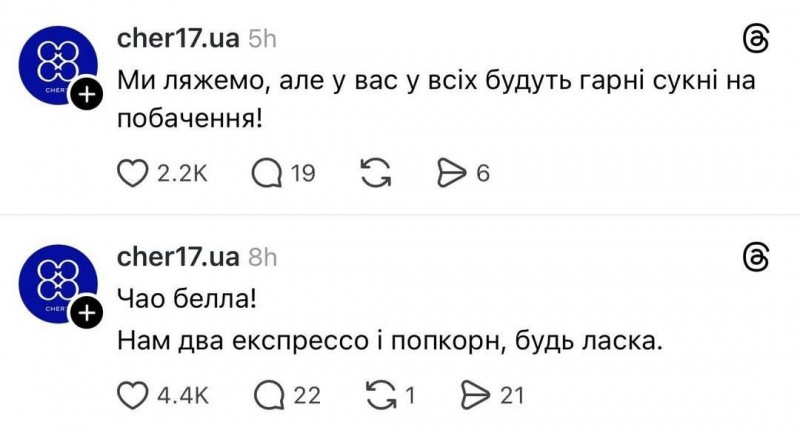Open the post text about два експрессо і попкорн
The width and height of the screenshot is (800, 433).
(390, 340)
